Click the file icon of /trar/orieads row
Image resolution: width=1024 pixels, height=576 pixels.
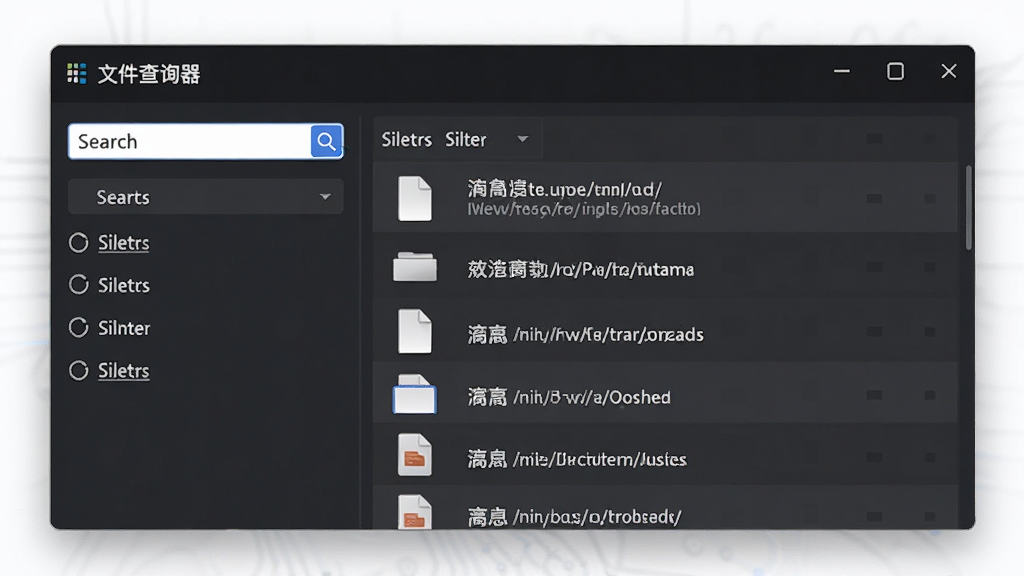click(x=415, y=332)
